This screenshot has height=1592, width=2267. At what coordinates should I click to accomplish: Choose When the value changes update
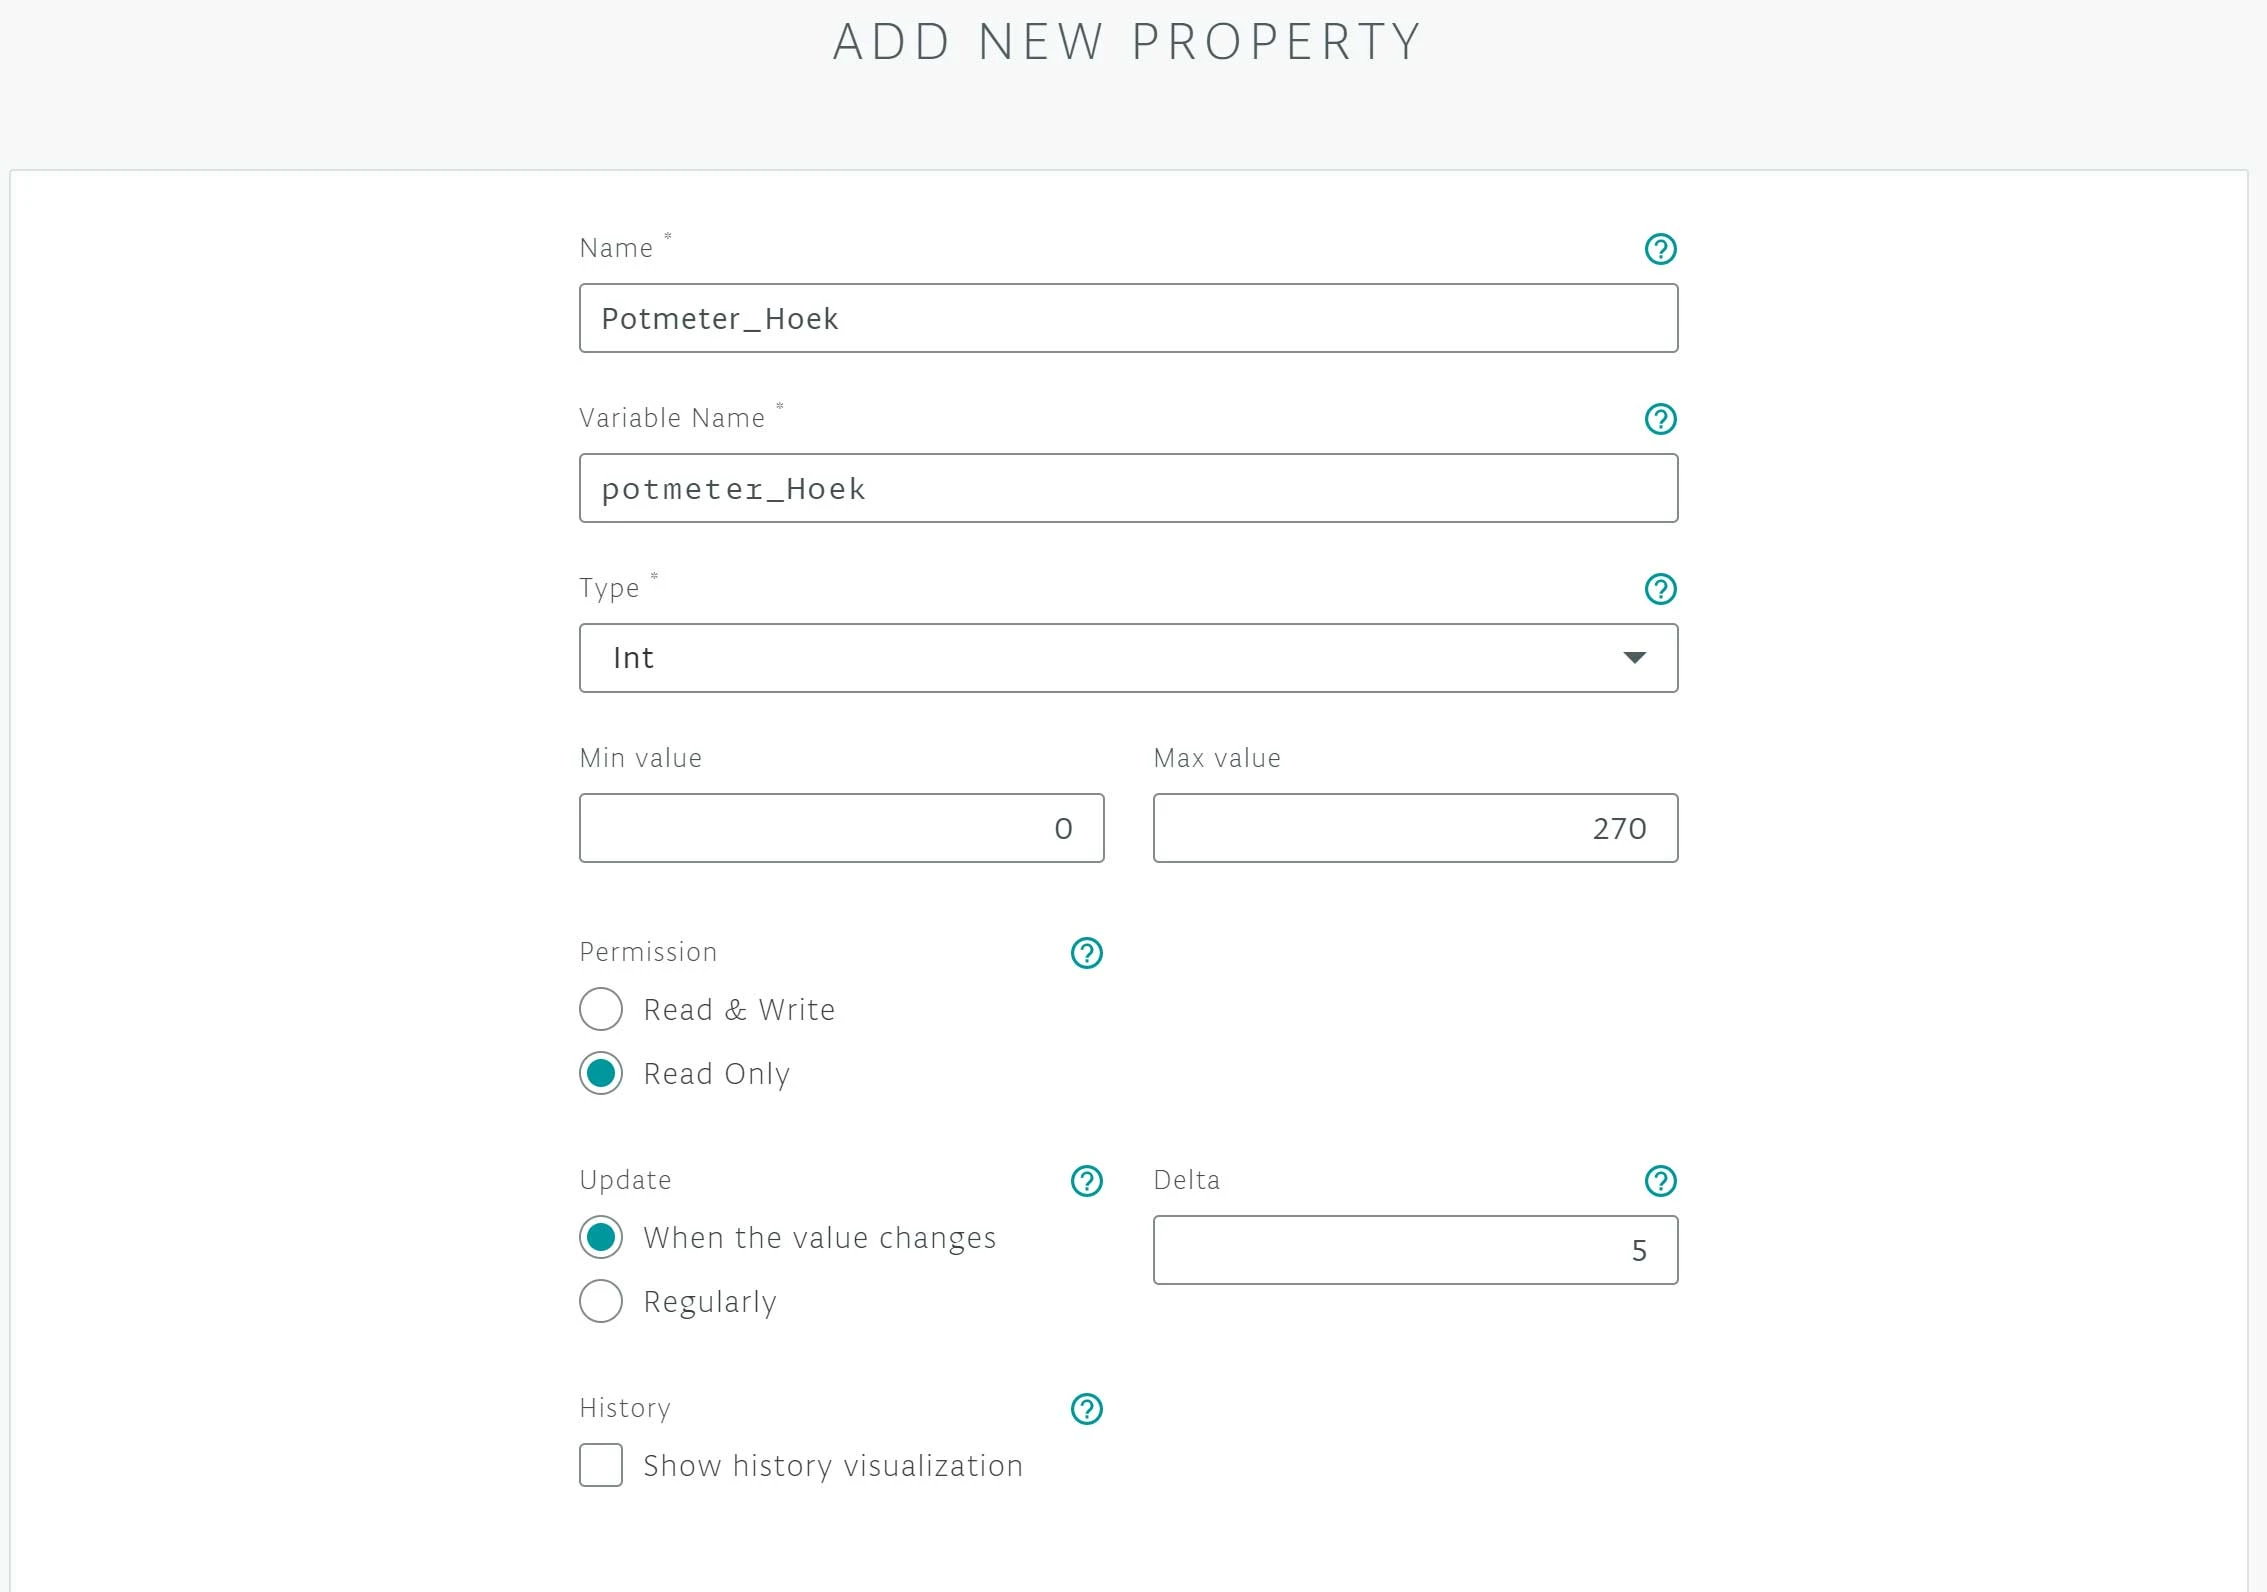(601, 1237)
